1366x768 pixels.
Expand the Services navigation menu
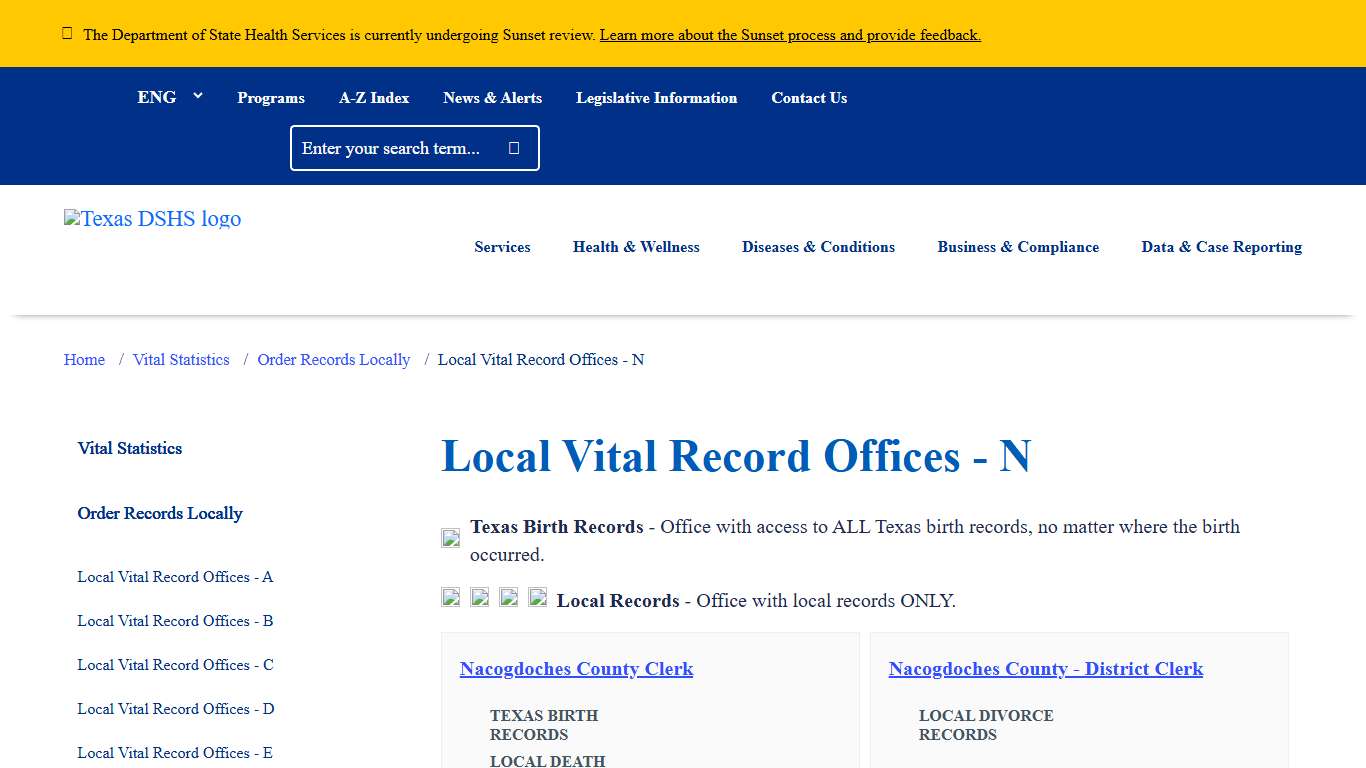[502, 247]
